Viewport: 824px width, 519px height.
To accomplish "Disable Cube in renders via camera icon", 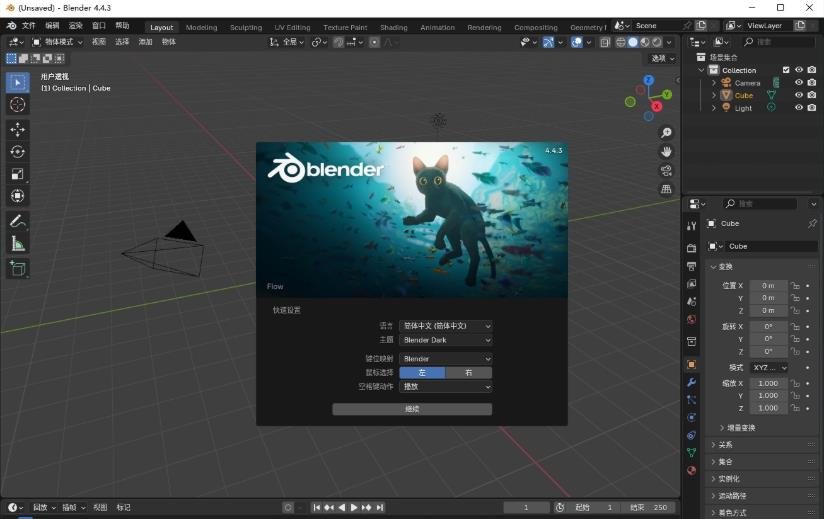I will (x=812, y=95).
